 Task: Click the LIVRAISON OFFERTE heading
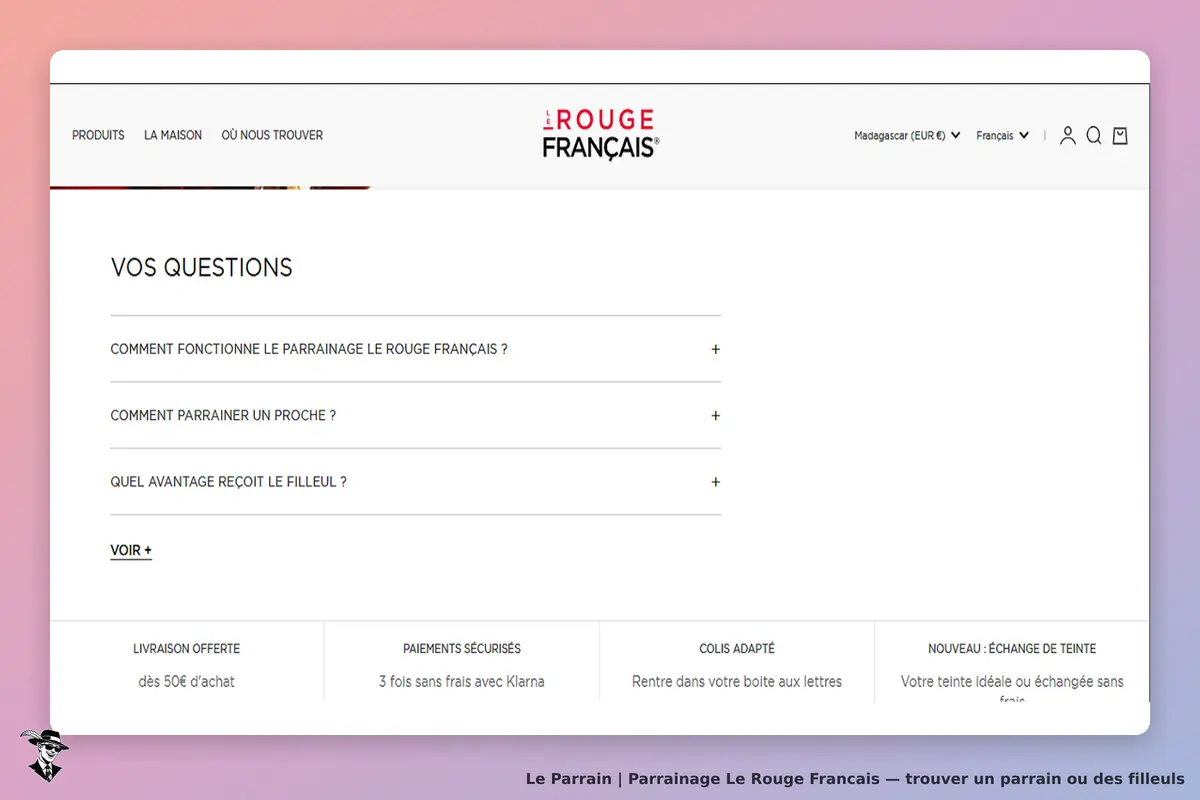click(x=187, y=649)
